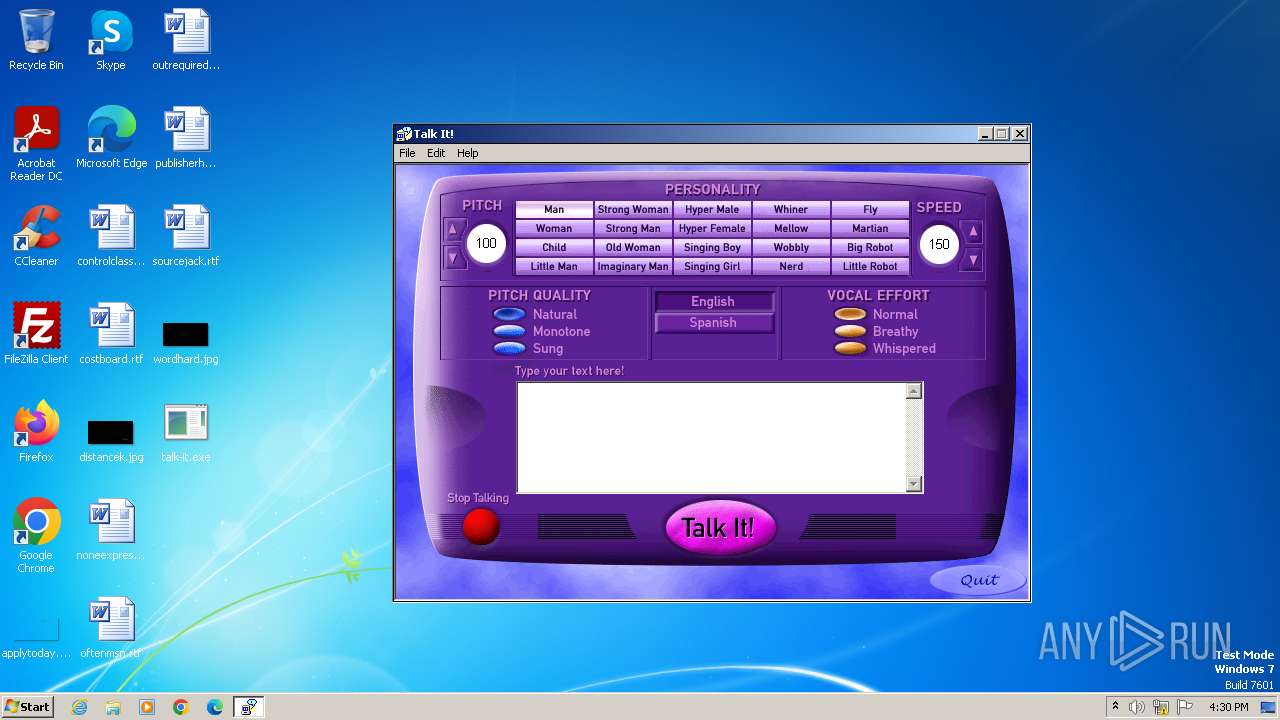
Task: Decrease speed with the down arrow
Action: (973, 260)
